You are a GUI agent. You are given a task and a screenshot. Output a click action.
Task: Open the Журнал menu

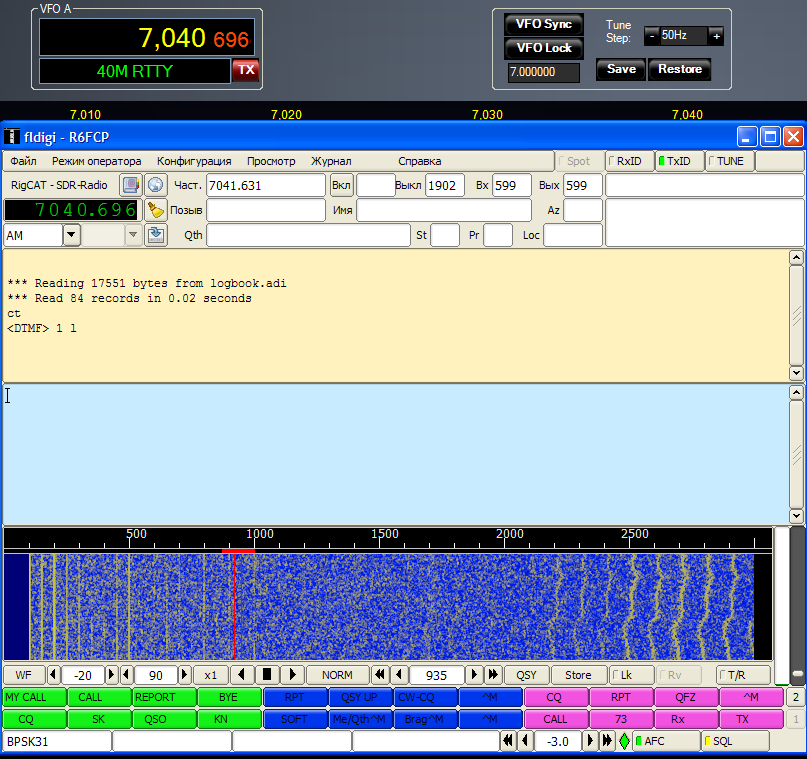tap(331, 161)
